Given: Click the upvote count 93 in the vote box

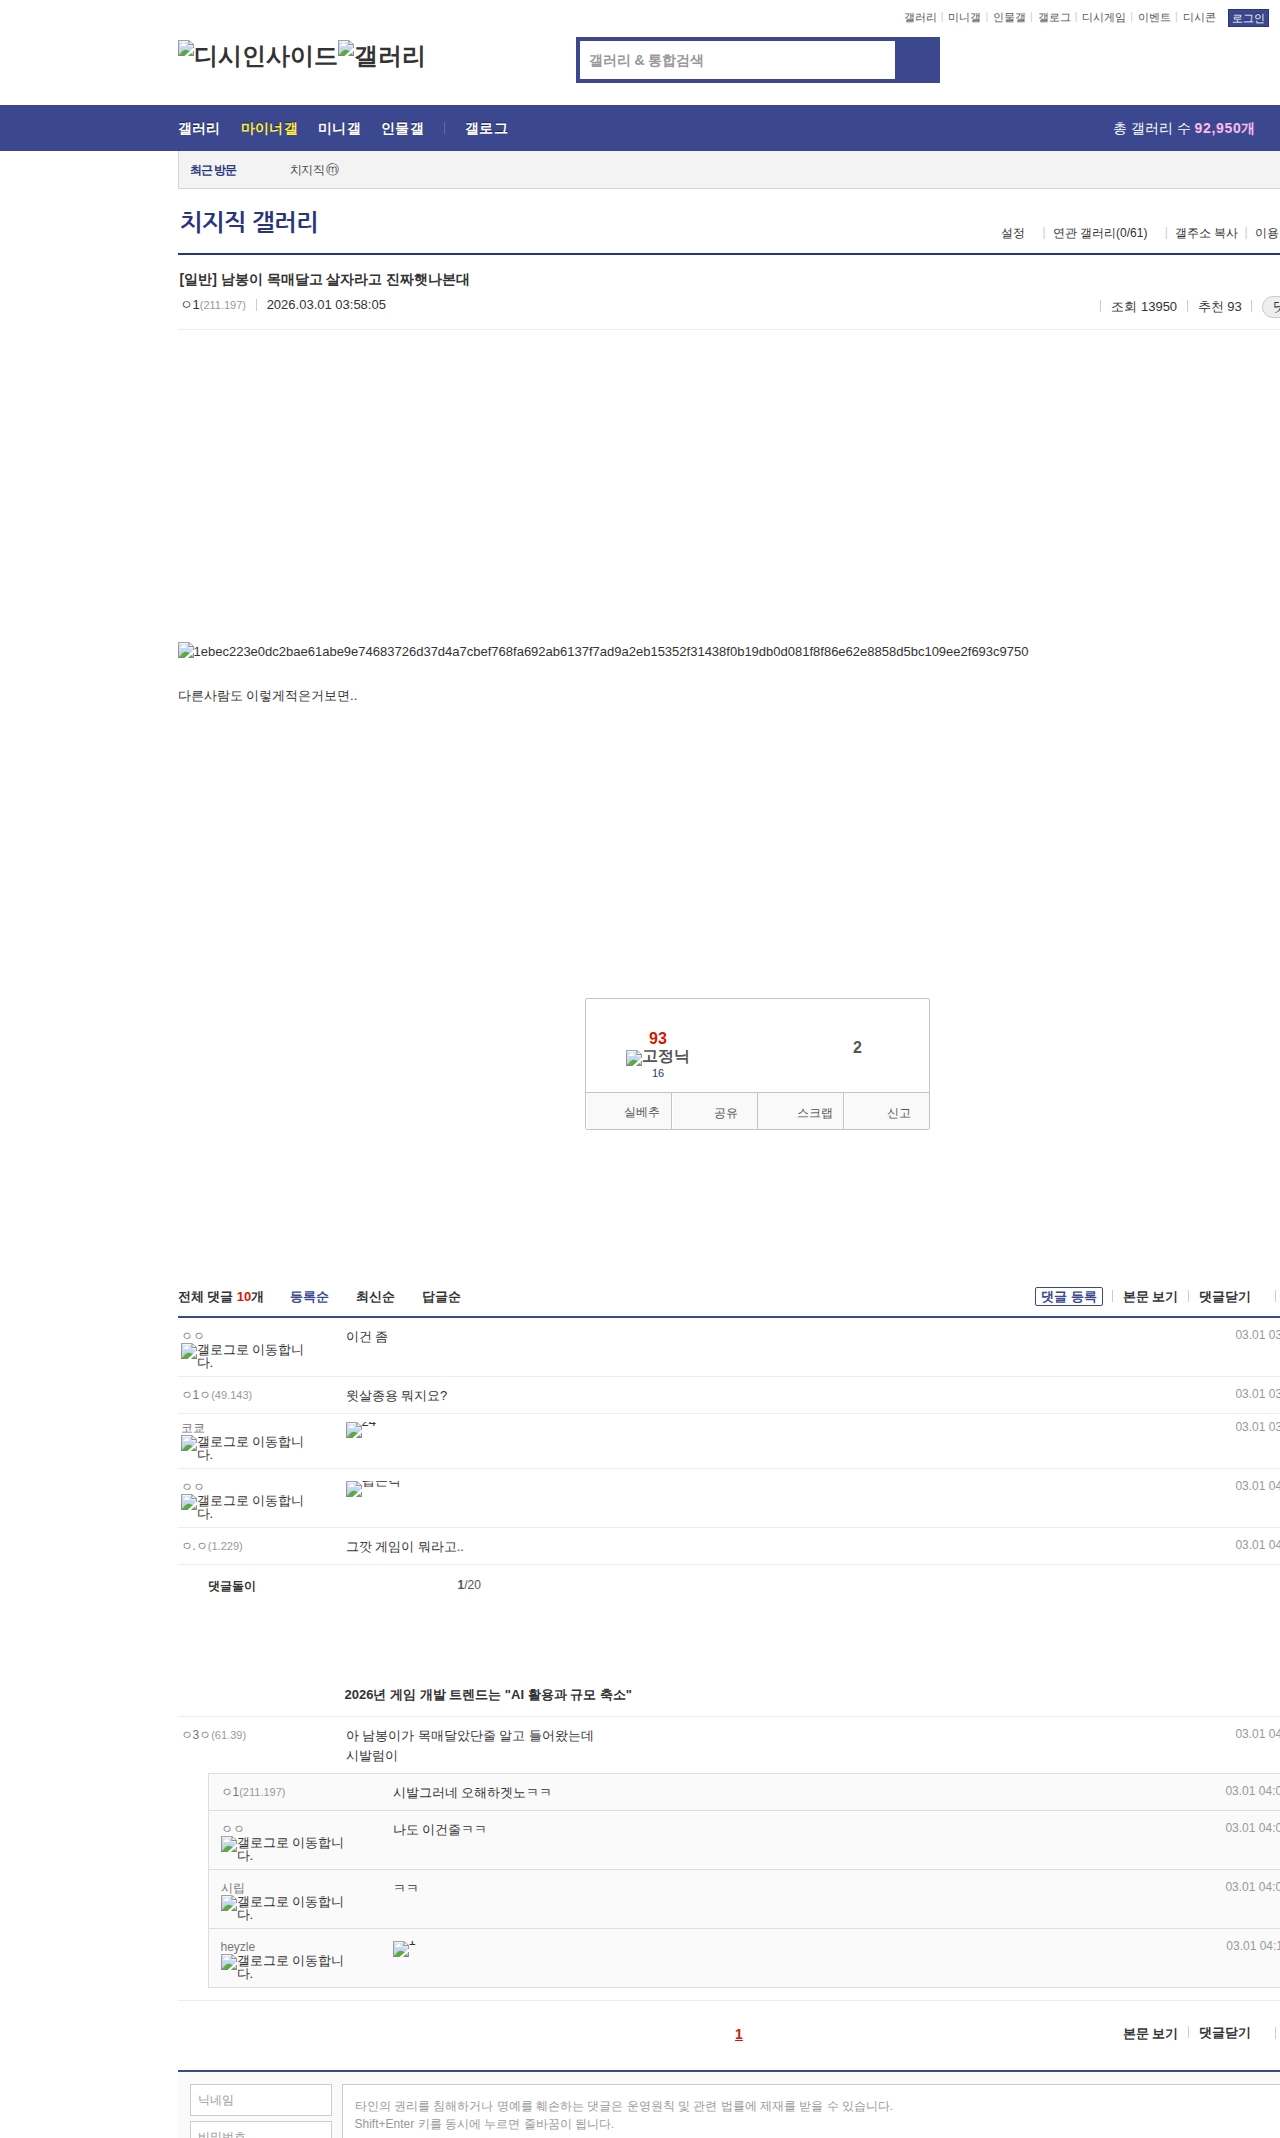Looking at the screenshot, I should [657, 1038].
